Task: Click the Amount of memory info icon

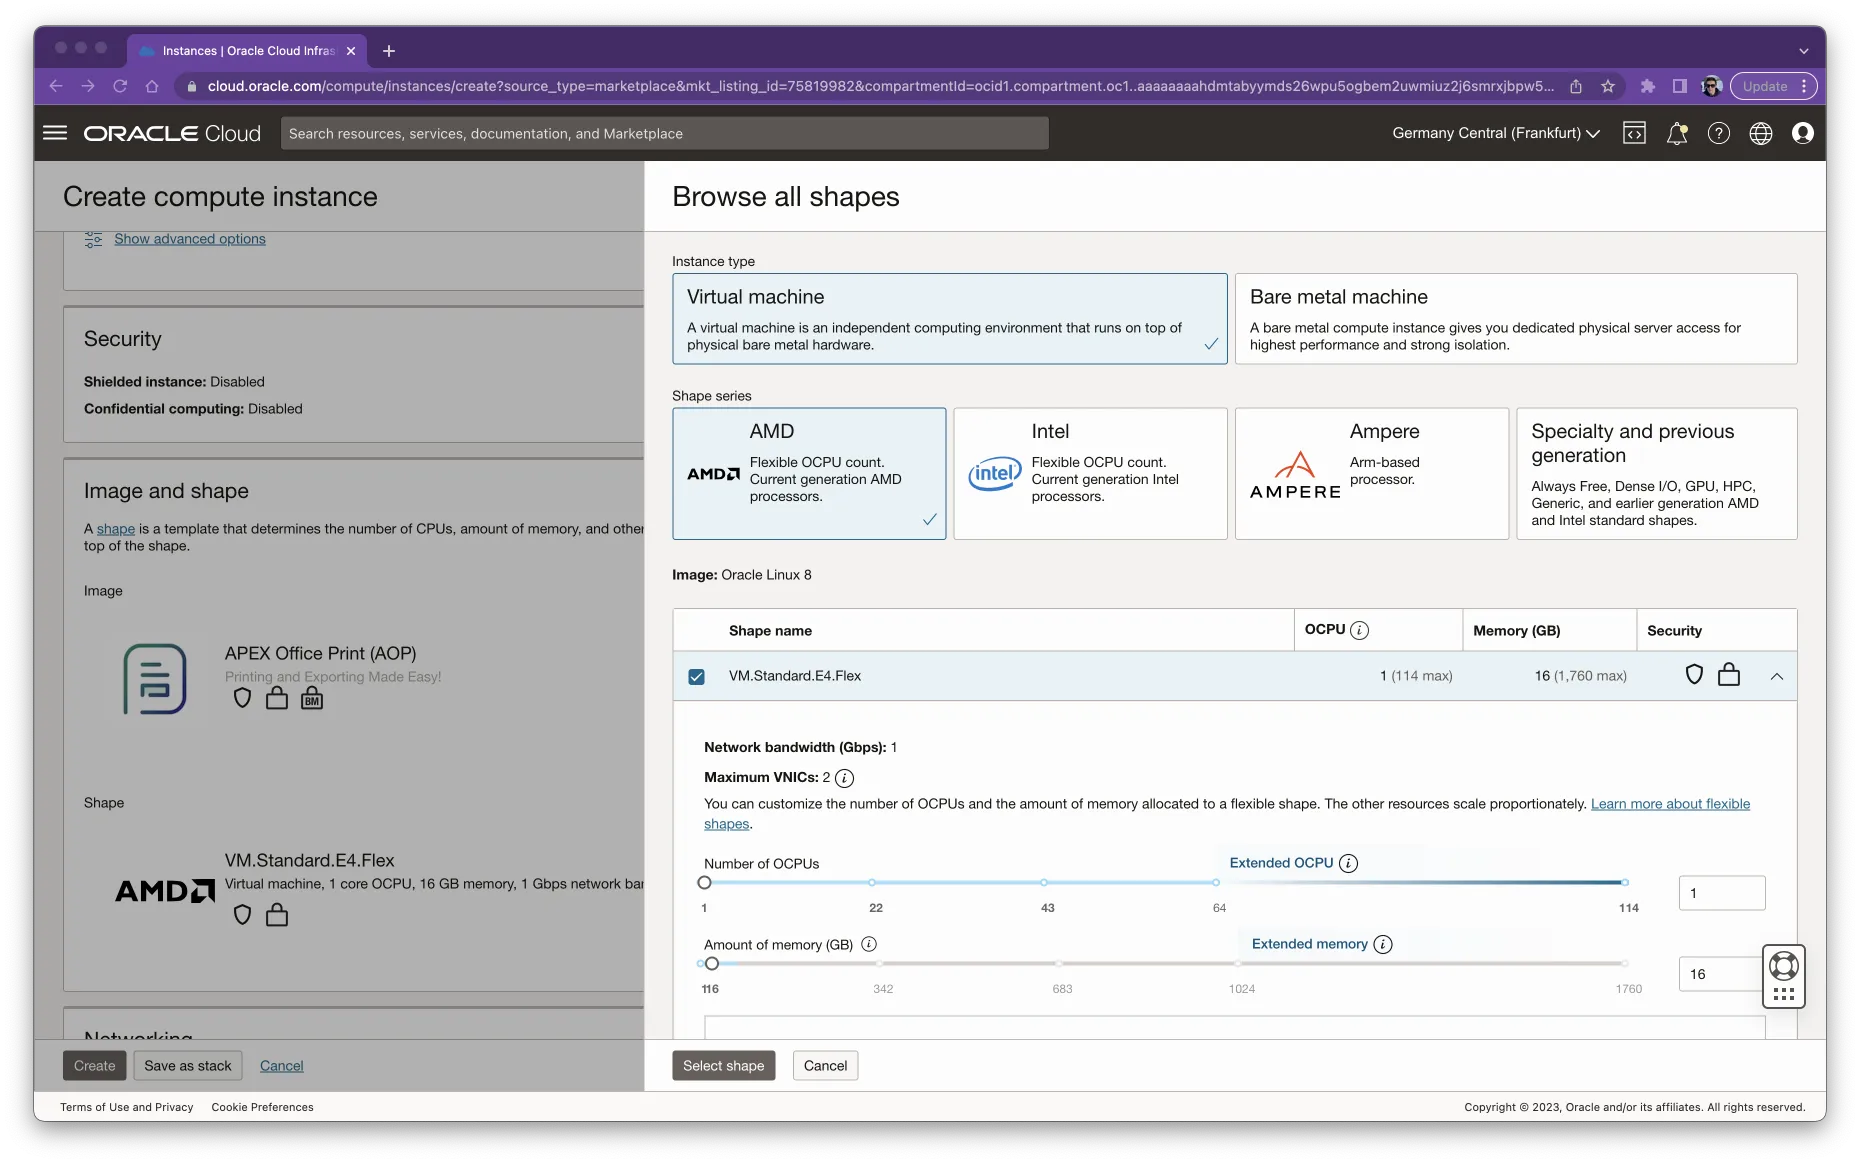Action: pos(869,944)
